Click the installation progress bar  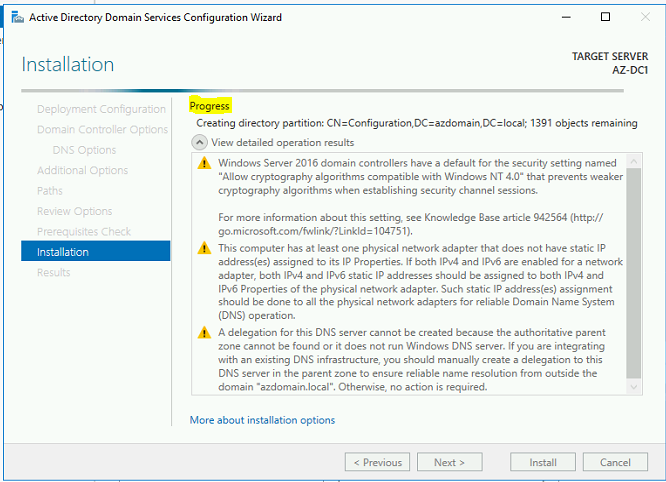pyautogui.click(x=322, y=90)
